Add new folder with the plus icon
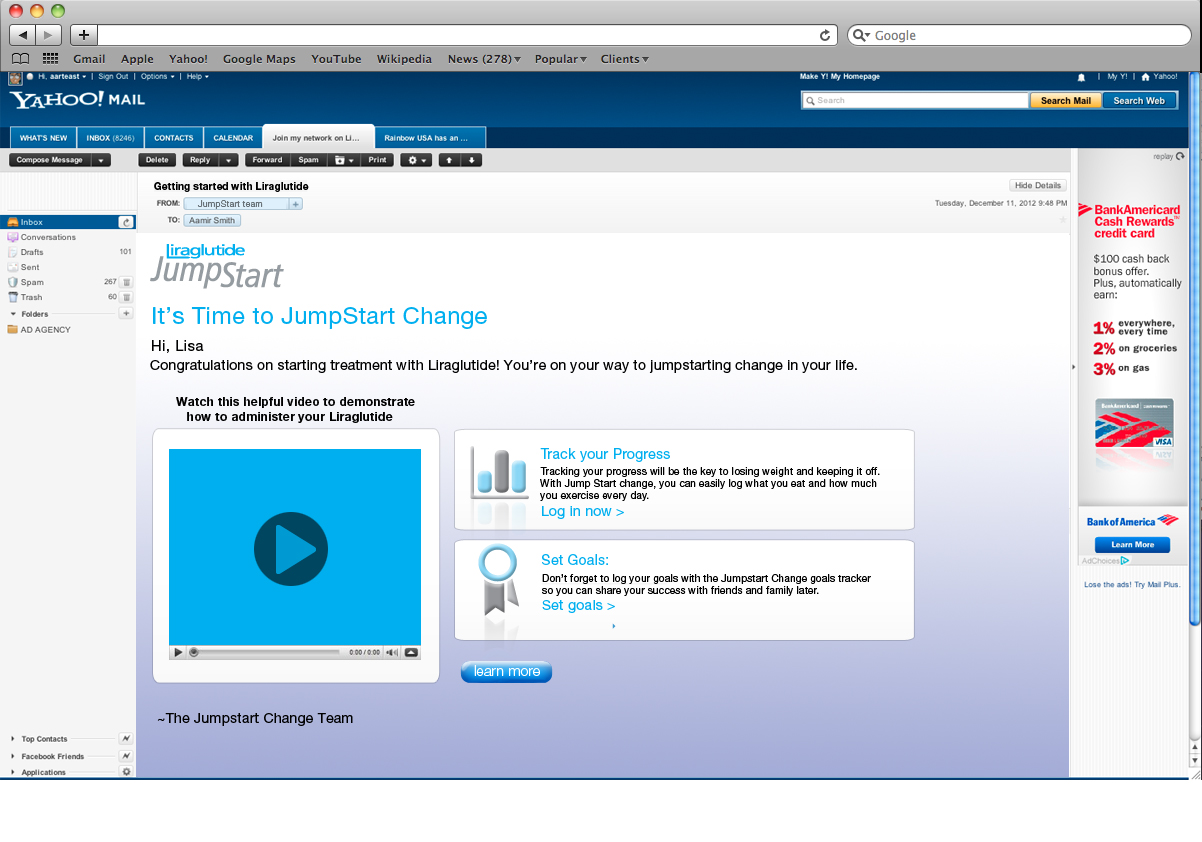This screenshot has height=842, width=1202. pos(126,313)
